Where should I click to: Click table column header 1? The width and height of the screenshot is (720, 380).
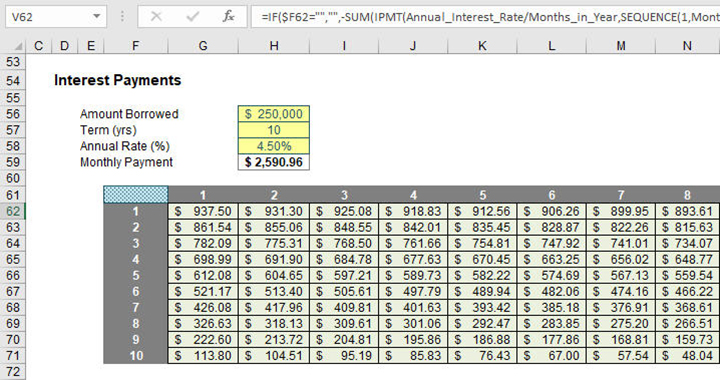[203, 195]
